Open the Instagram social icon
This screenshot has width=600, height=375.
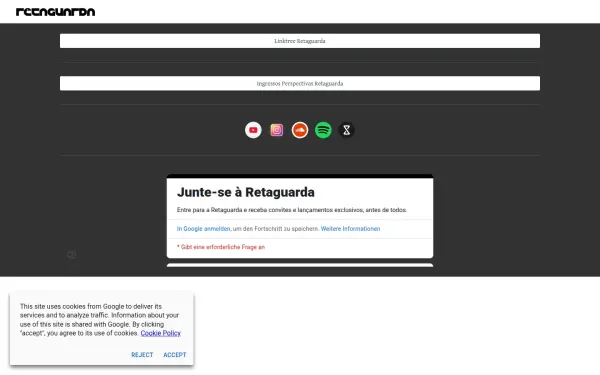(277, 130)
